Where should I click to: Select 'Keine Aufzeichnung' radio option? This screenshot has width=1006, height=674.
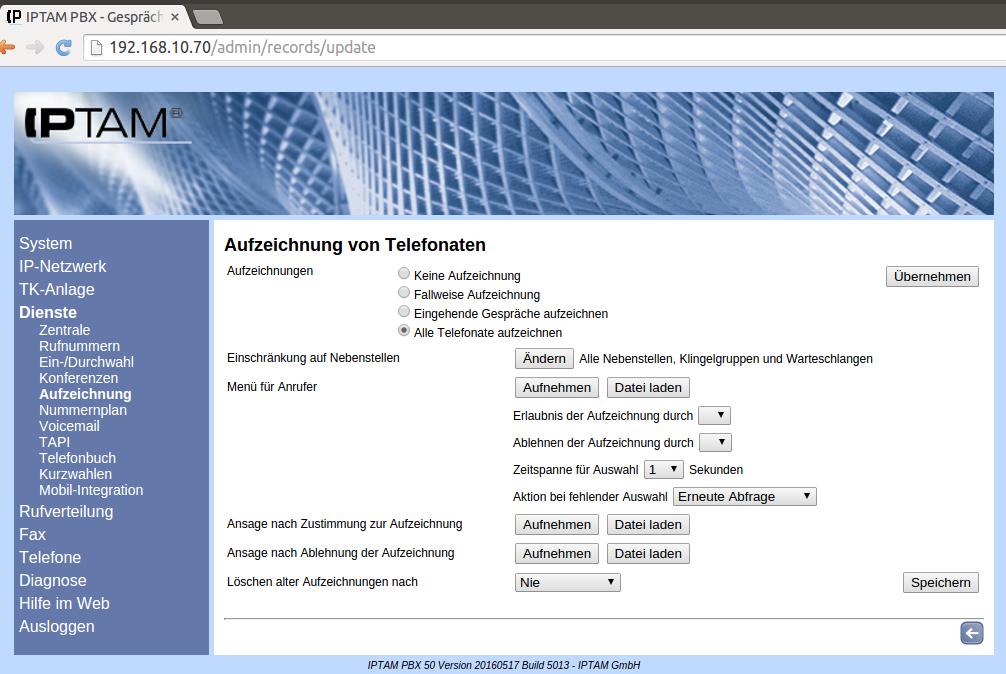(x=404, y=274)
